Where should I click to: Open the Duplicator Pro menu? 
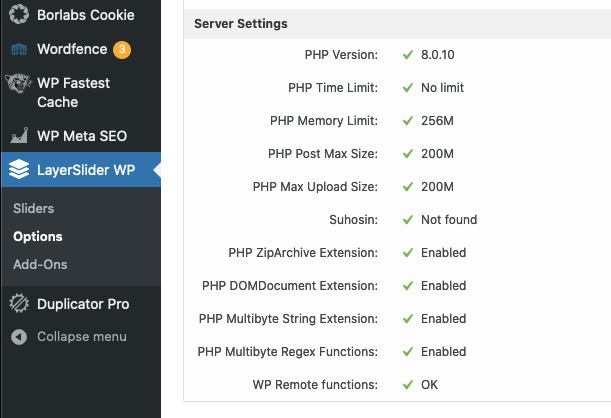point(81,303)
